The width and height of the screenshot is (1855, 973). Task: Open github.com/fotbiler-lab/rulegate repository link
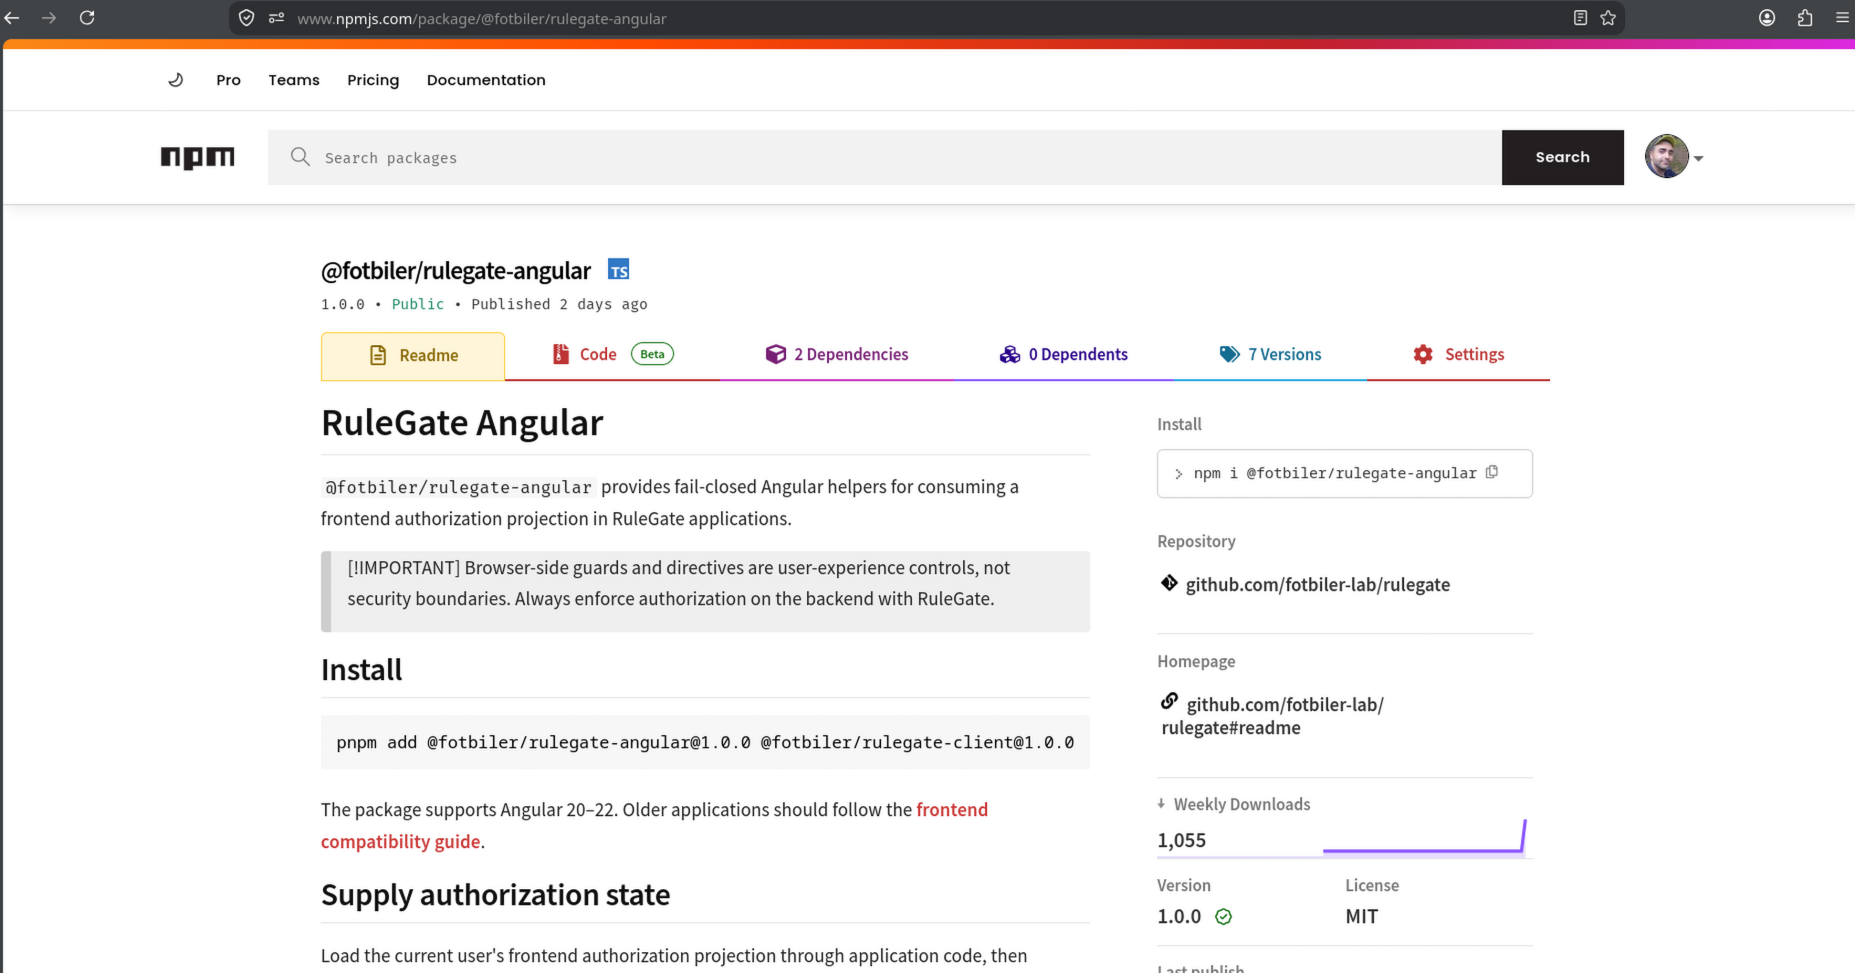tap(1318, 584)
